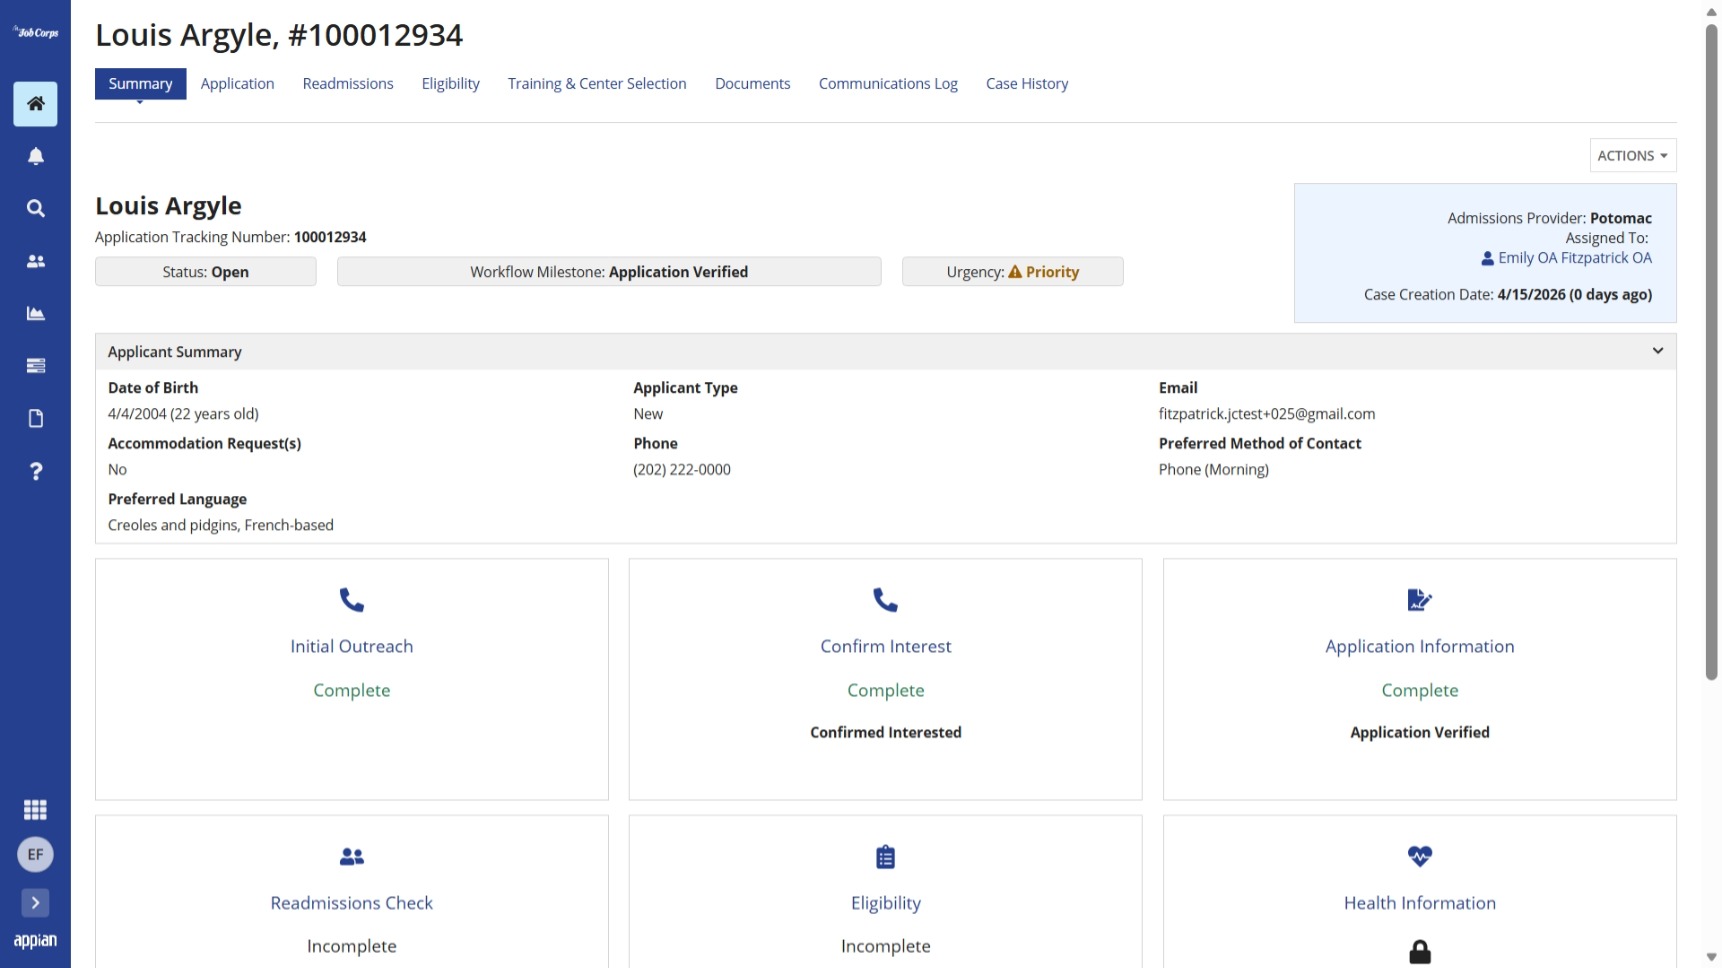The height and width of the screenshot is (968, 1722).
Task: Open the help question mark icon
Action: [x=35, y=471]
